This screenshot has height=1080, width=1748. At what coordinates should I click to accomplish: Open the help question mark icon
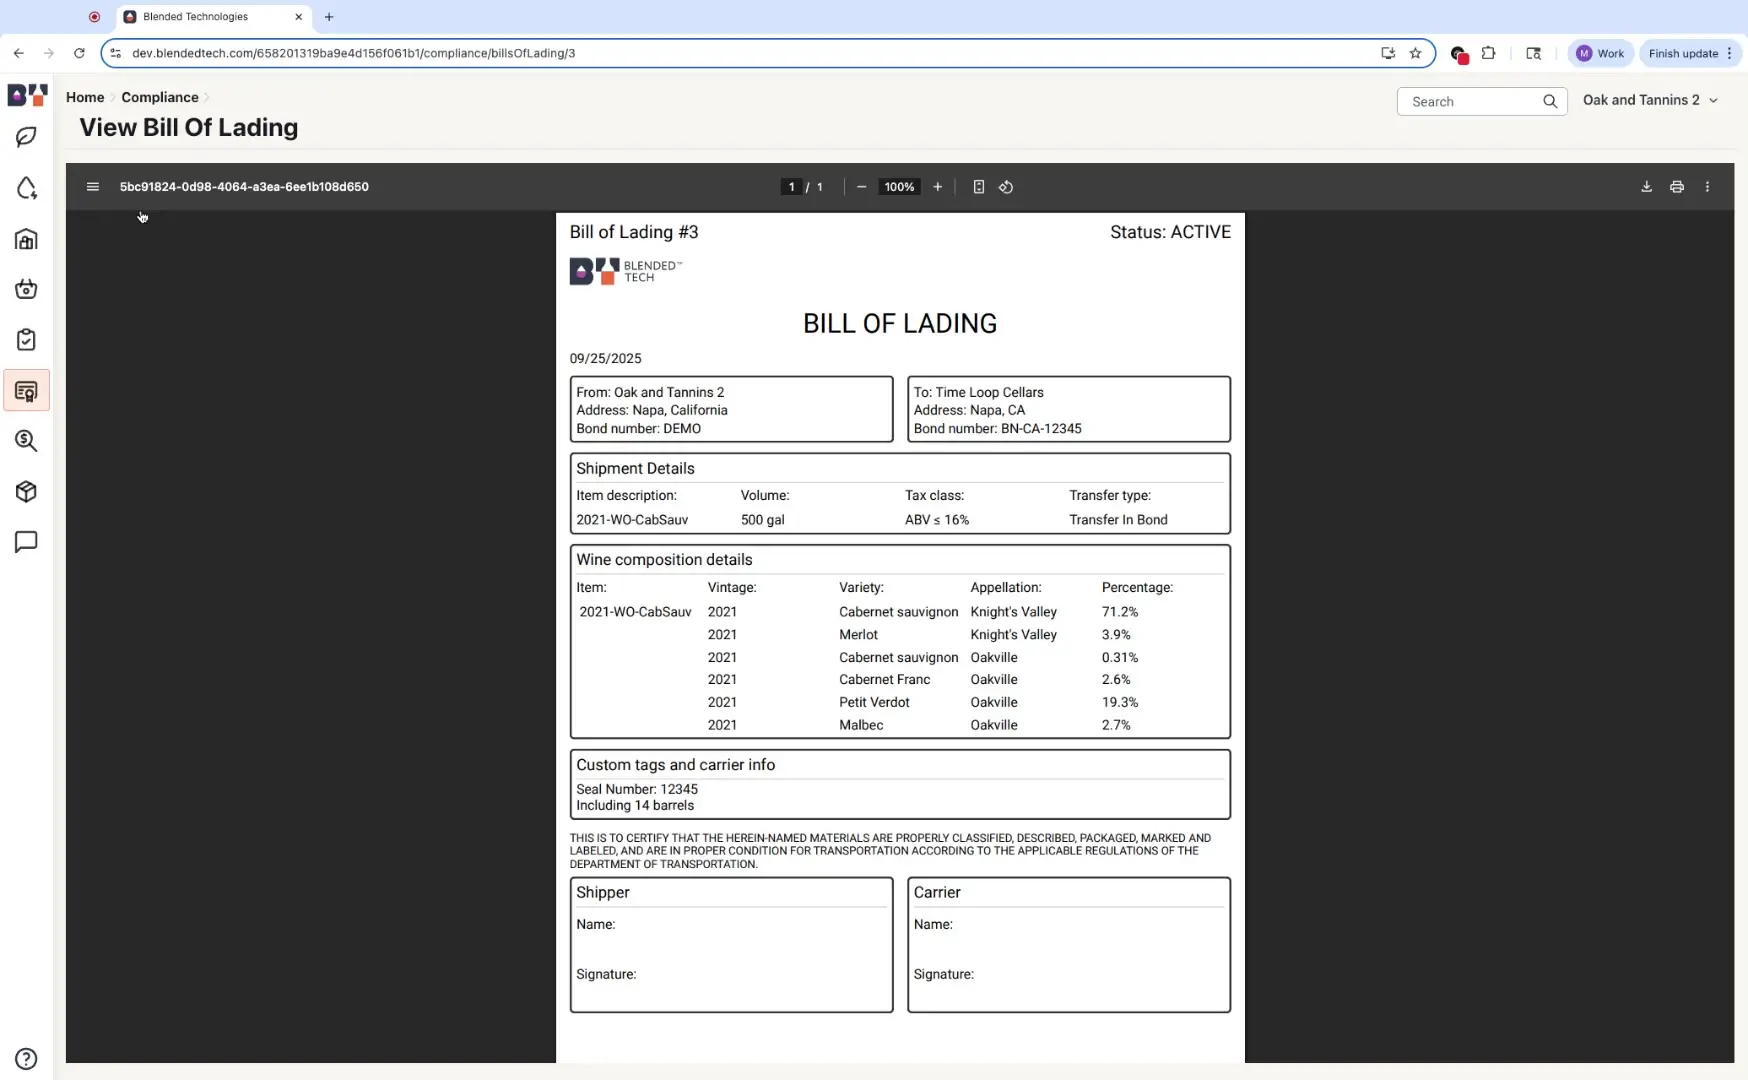(27, 1059)
